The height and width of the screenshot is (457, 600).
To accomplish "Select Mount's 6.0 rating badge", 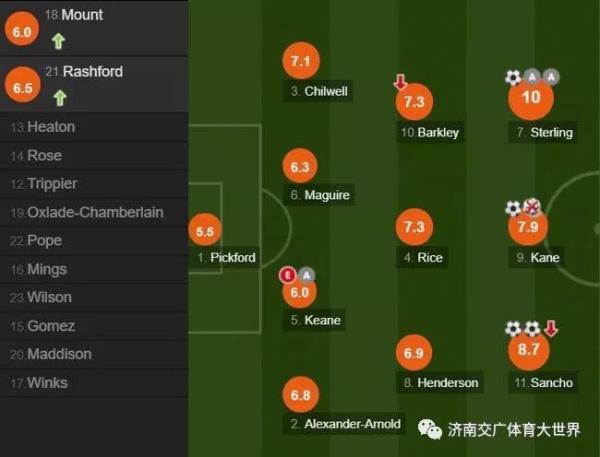I will [x=20, y=31].
